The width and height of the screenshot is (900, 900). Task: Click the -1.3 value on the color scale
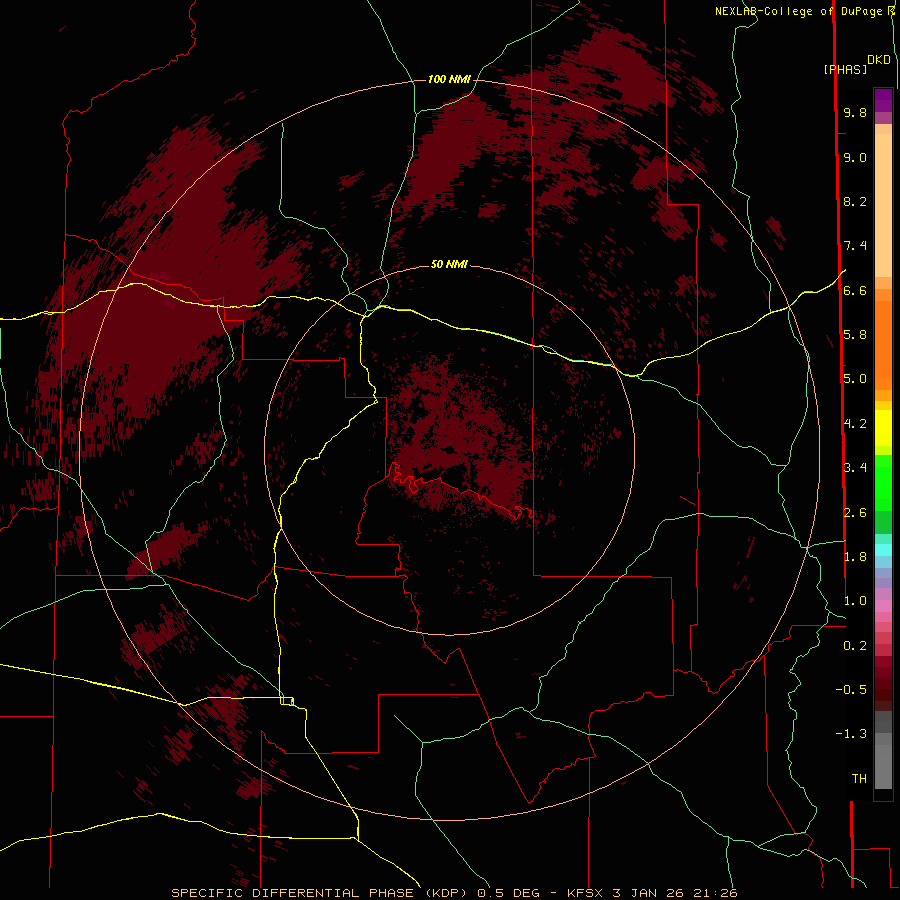(x=851, y=734)
